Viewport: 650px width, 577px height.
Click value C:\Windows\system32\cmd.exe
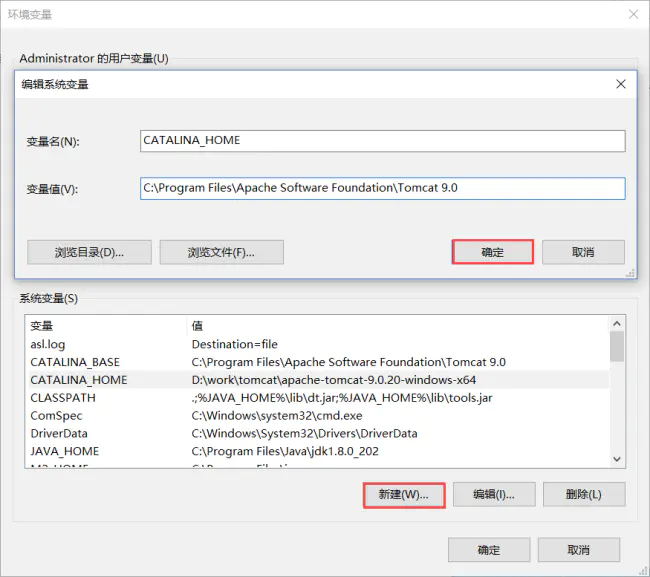click(277, 416)
